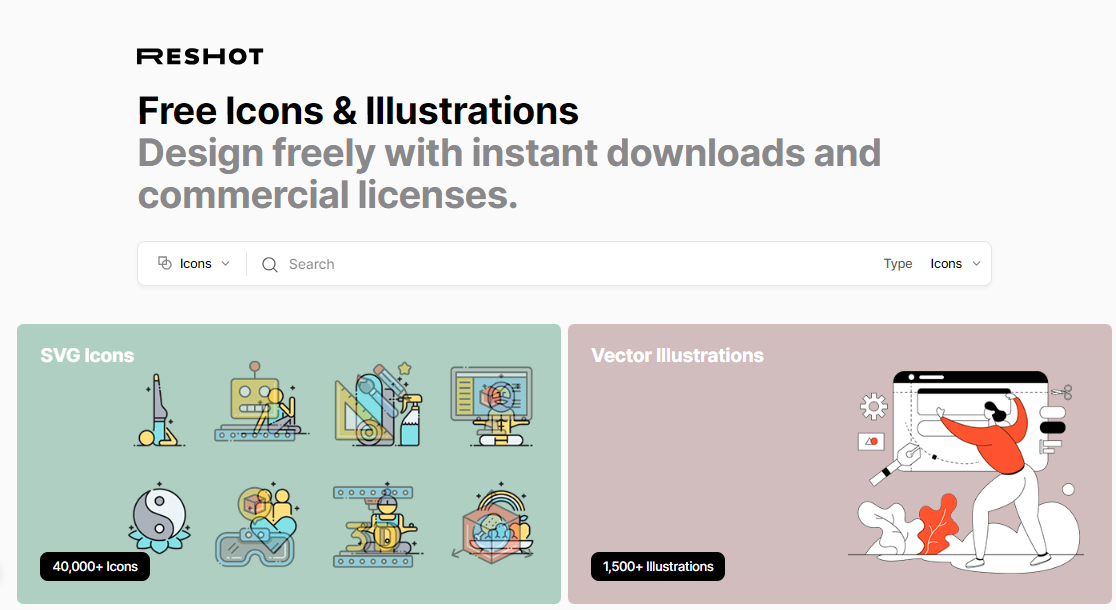Select the meditating person with monitor icon
Image resolution: width=1116 pixels, height=610 pixels.
(x=490, y=404)
